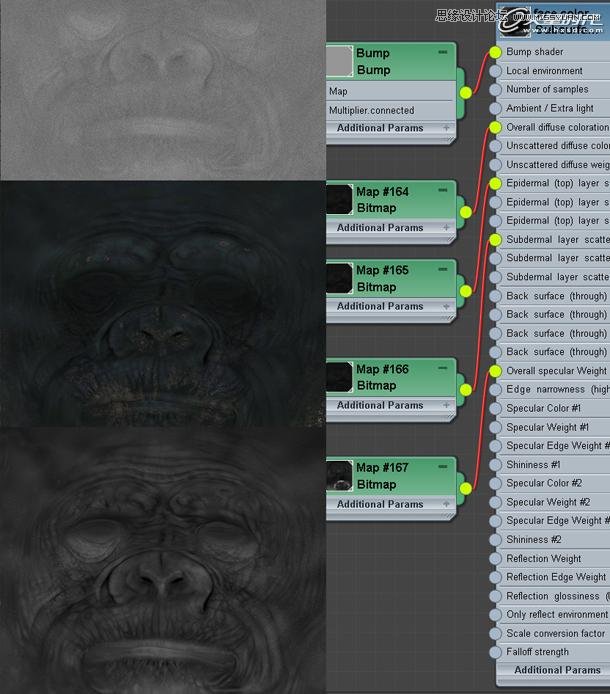Click the Specular Color #2 parameter label
This screenshot has height=694, width=610.
point(544,483)
